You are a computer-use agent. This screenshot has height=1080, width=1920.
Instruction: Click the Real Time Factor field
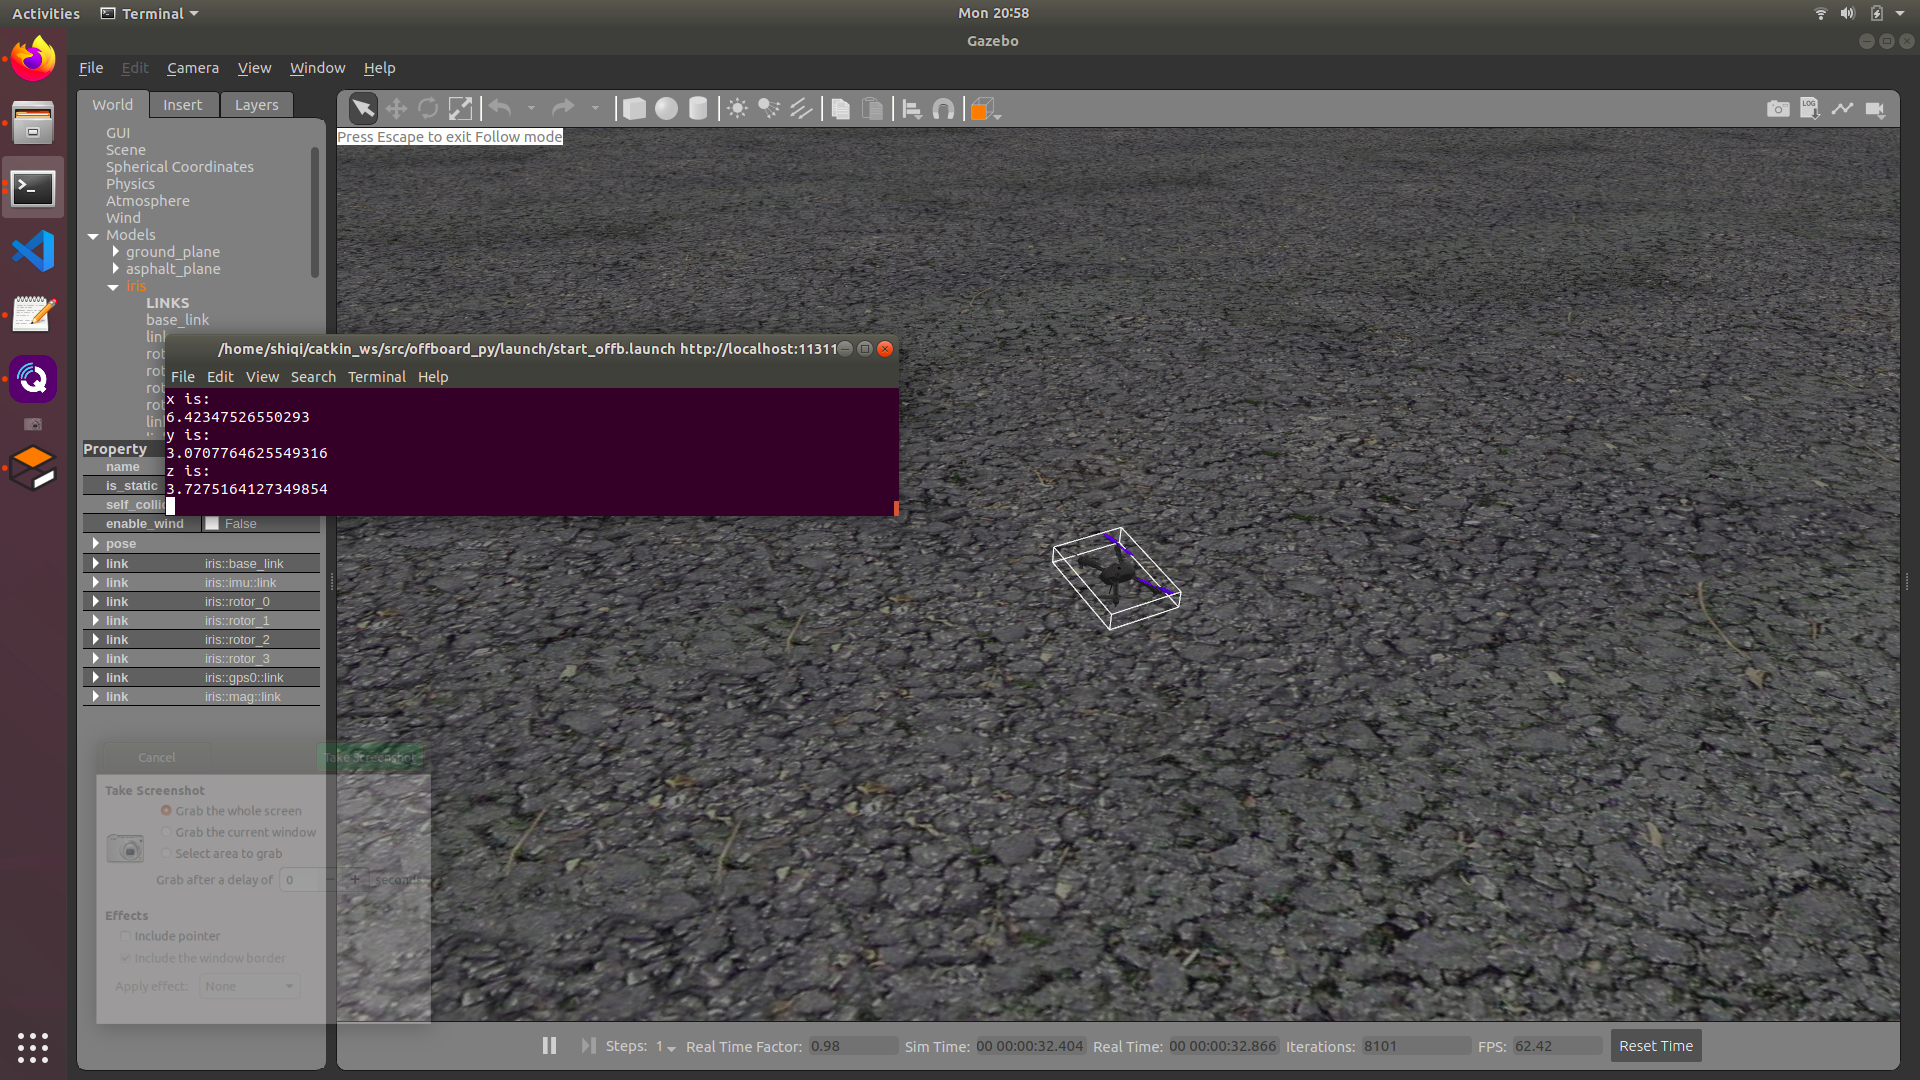pyautogui.click(x=853, y=1046)
